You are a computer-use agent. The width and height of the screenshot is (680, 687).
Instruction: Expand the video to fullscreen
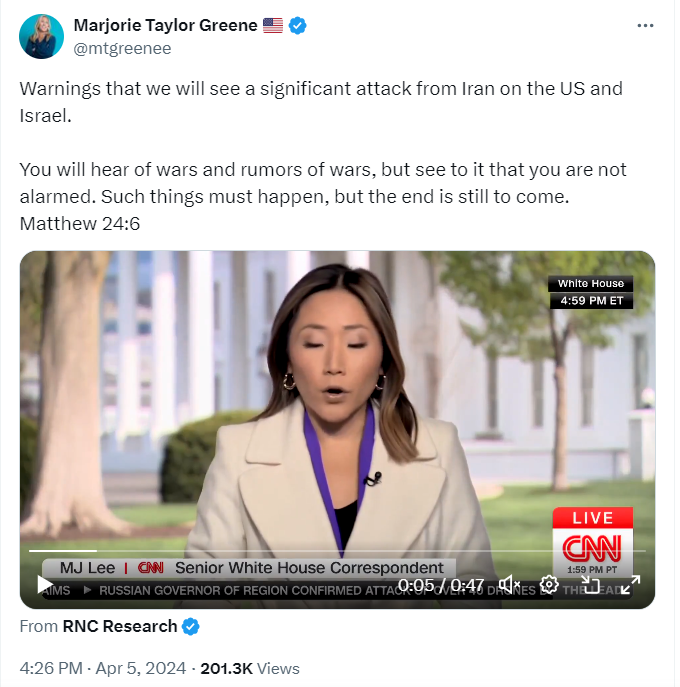[x=630, y=584]
